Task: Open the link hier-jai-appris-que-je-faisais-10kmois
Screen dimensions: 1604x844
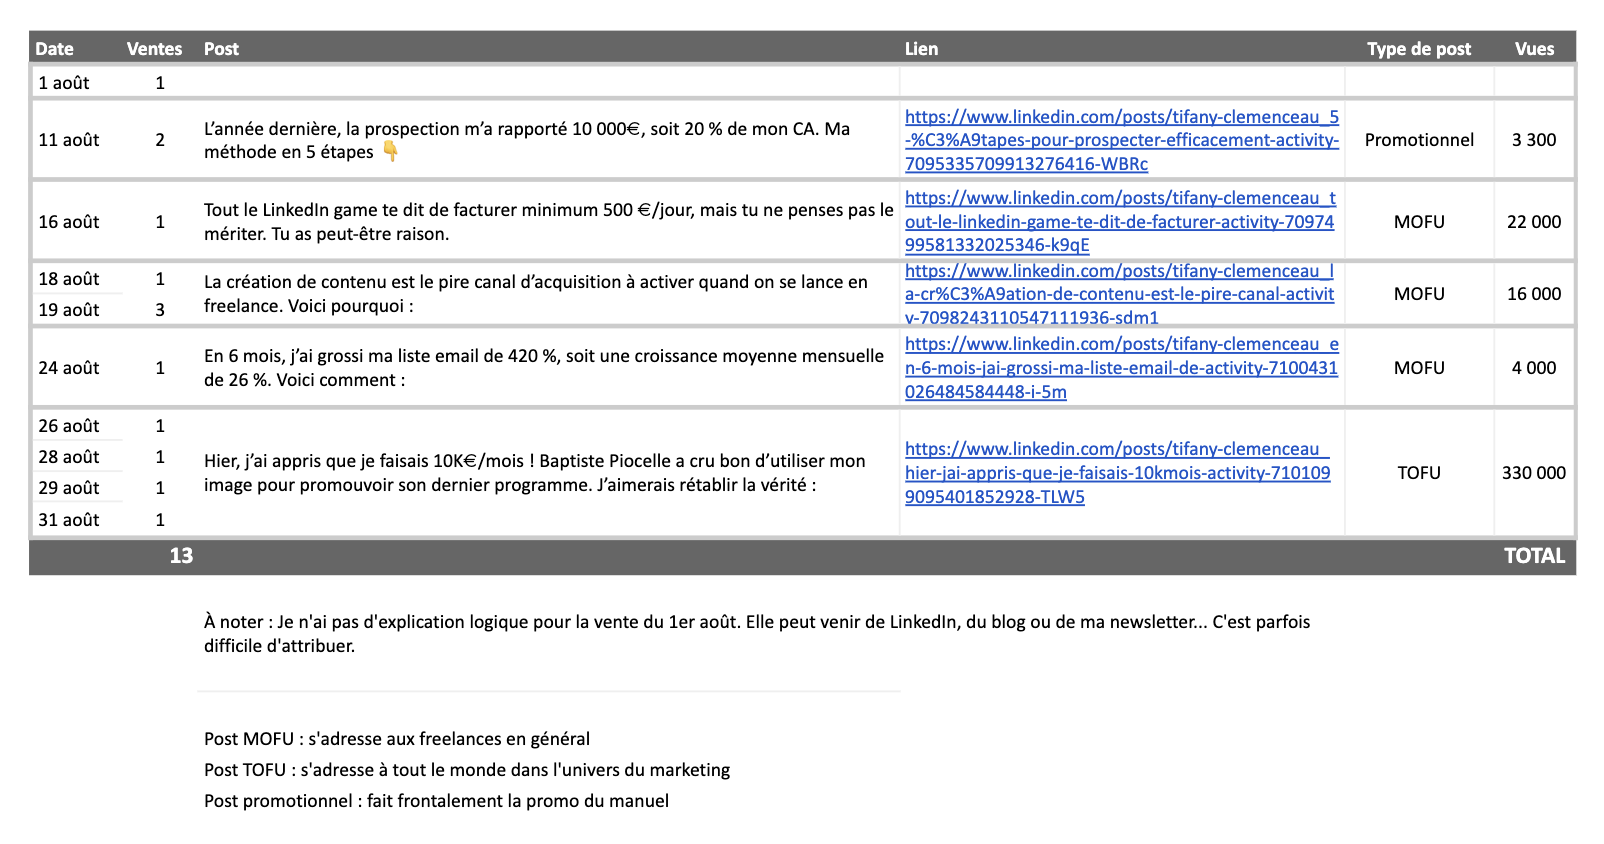Action: pyautogui.click(x=1117, y=473)
